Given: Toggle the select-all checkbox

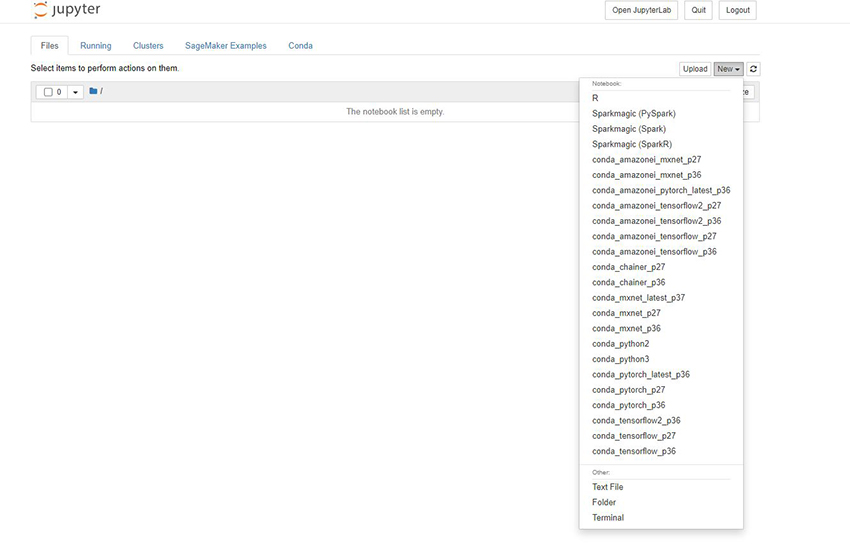Looking at the screenshot, I should coord(48,92).
